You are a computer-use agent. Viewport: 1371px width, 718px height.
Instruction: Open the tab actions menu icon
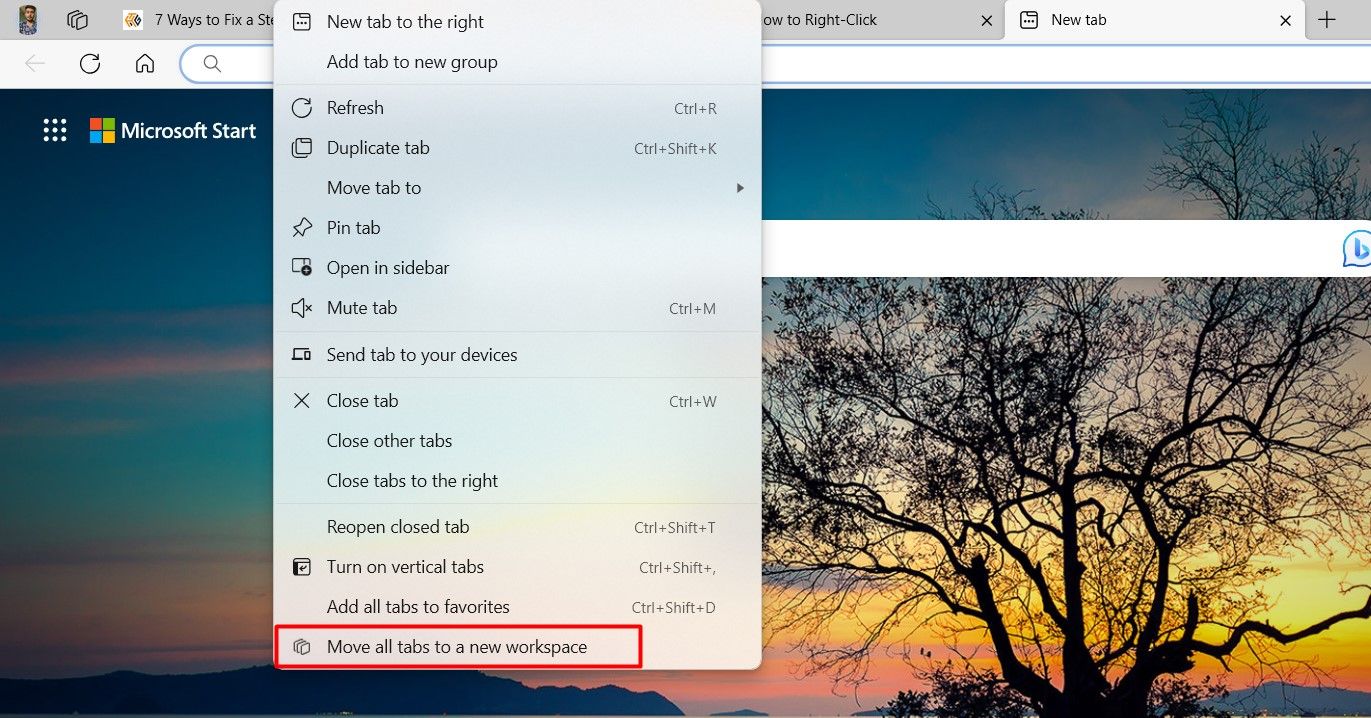77,20
